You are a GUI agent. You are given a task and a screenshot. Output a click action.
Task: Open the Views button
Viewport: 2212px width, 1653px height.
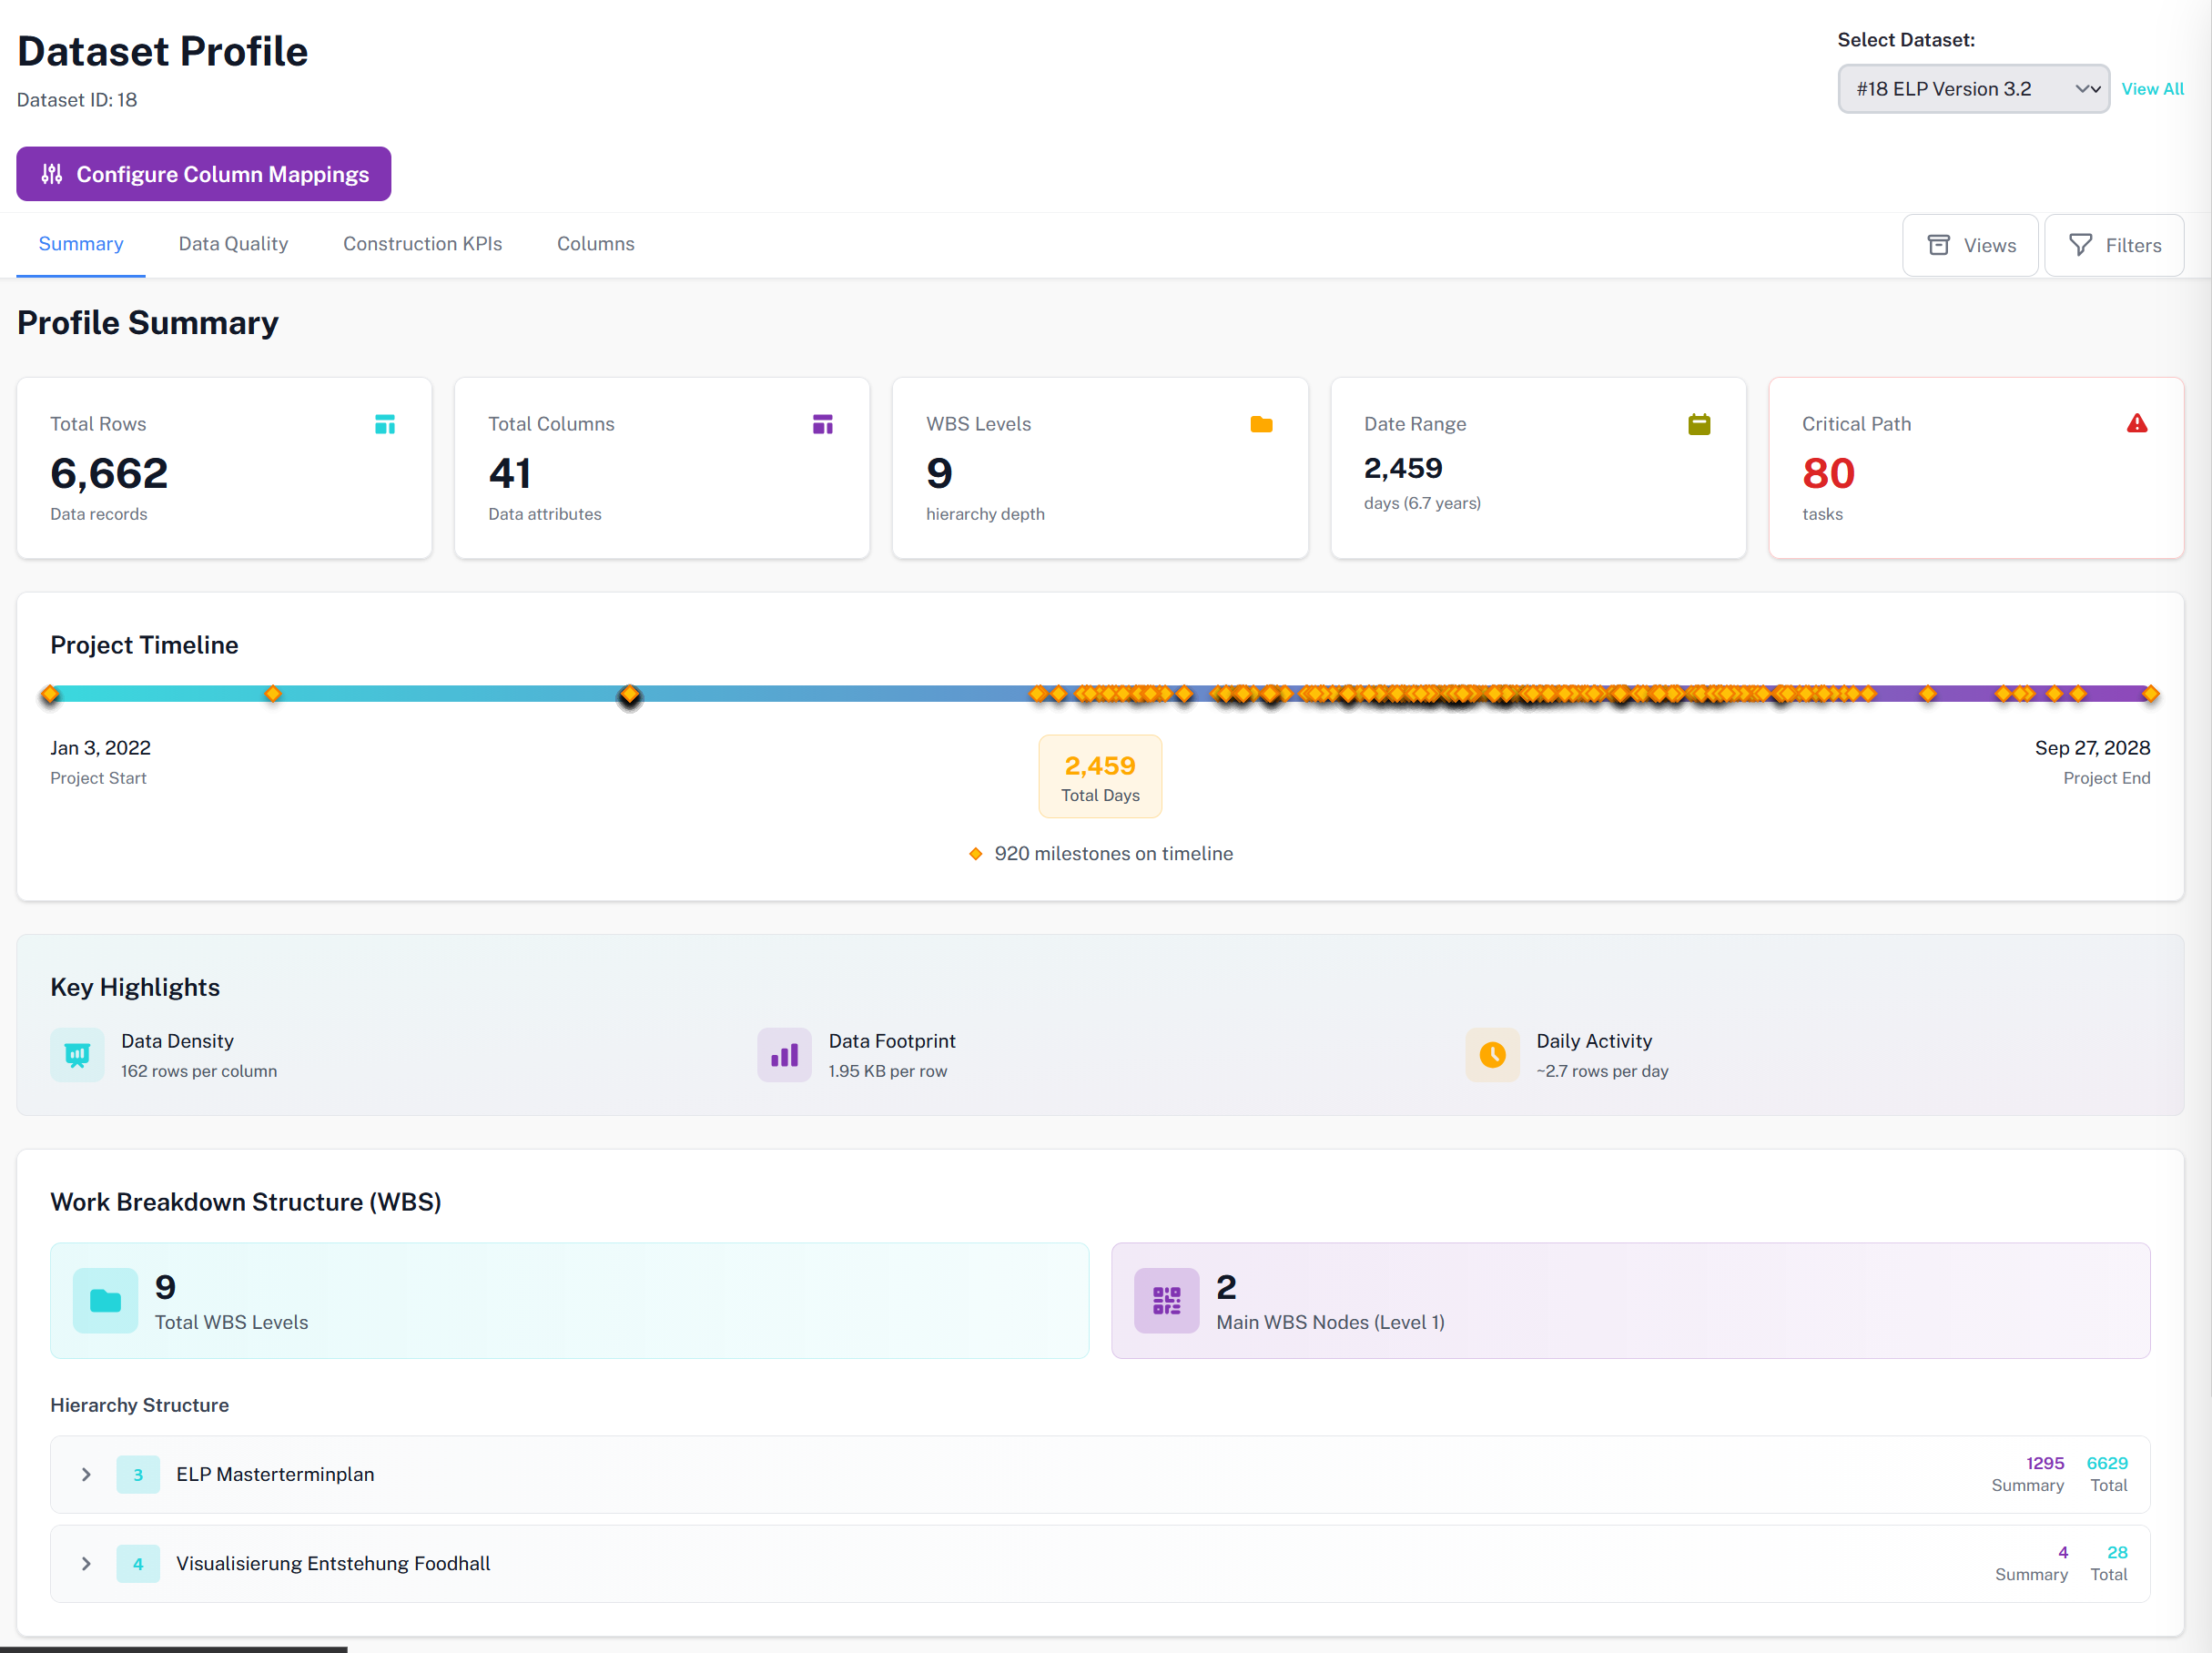1970,245
